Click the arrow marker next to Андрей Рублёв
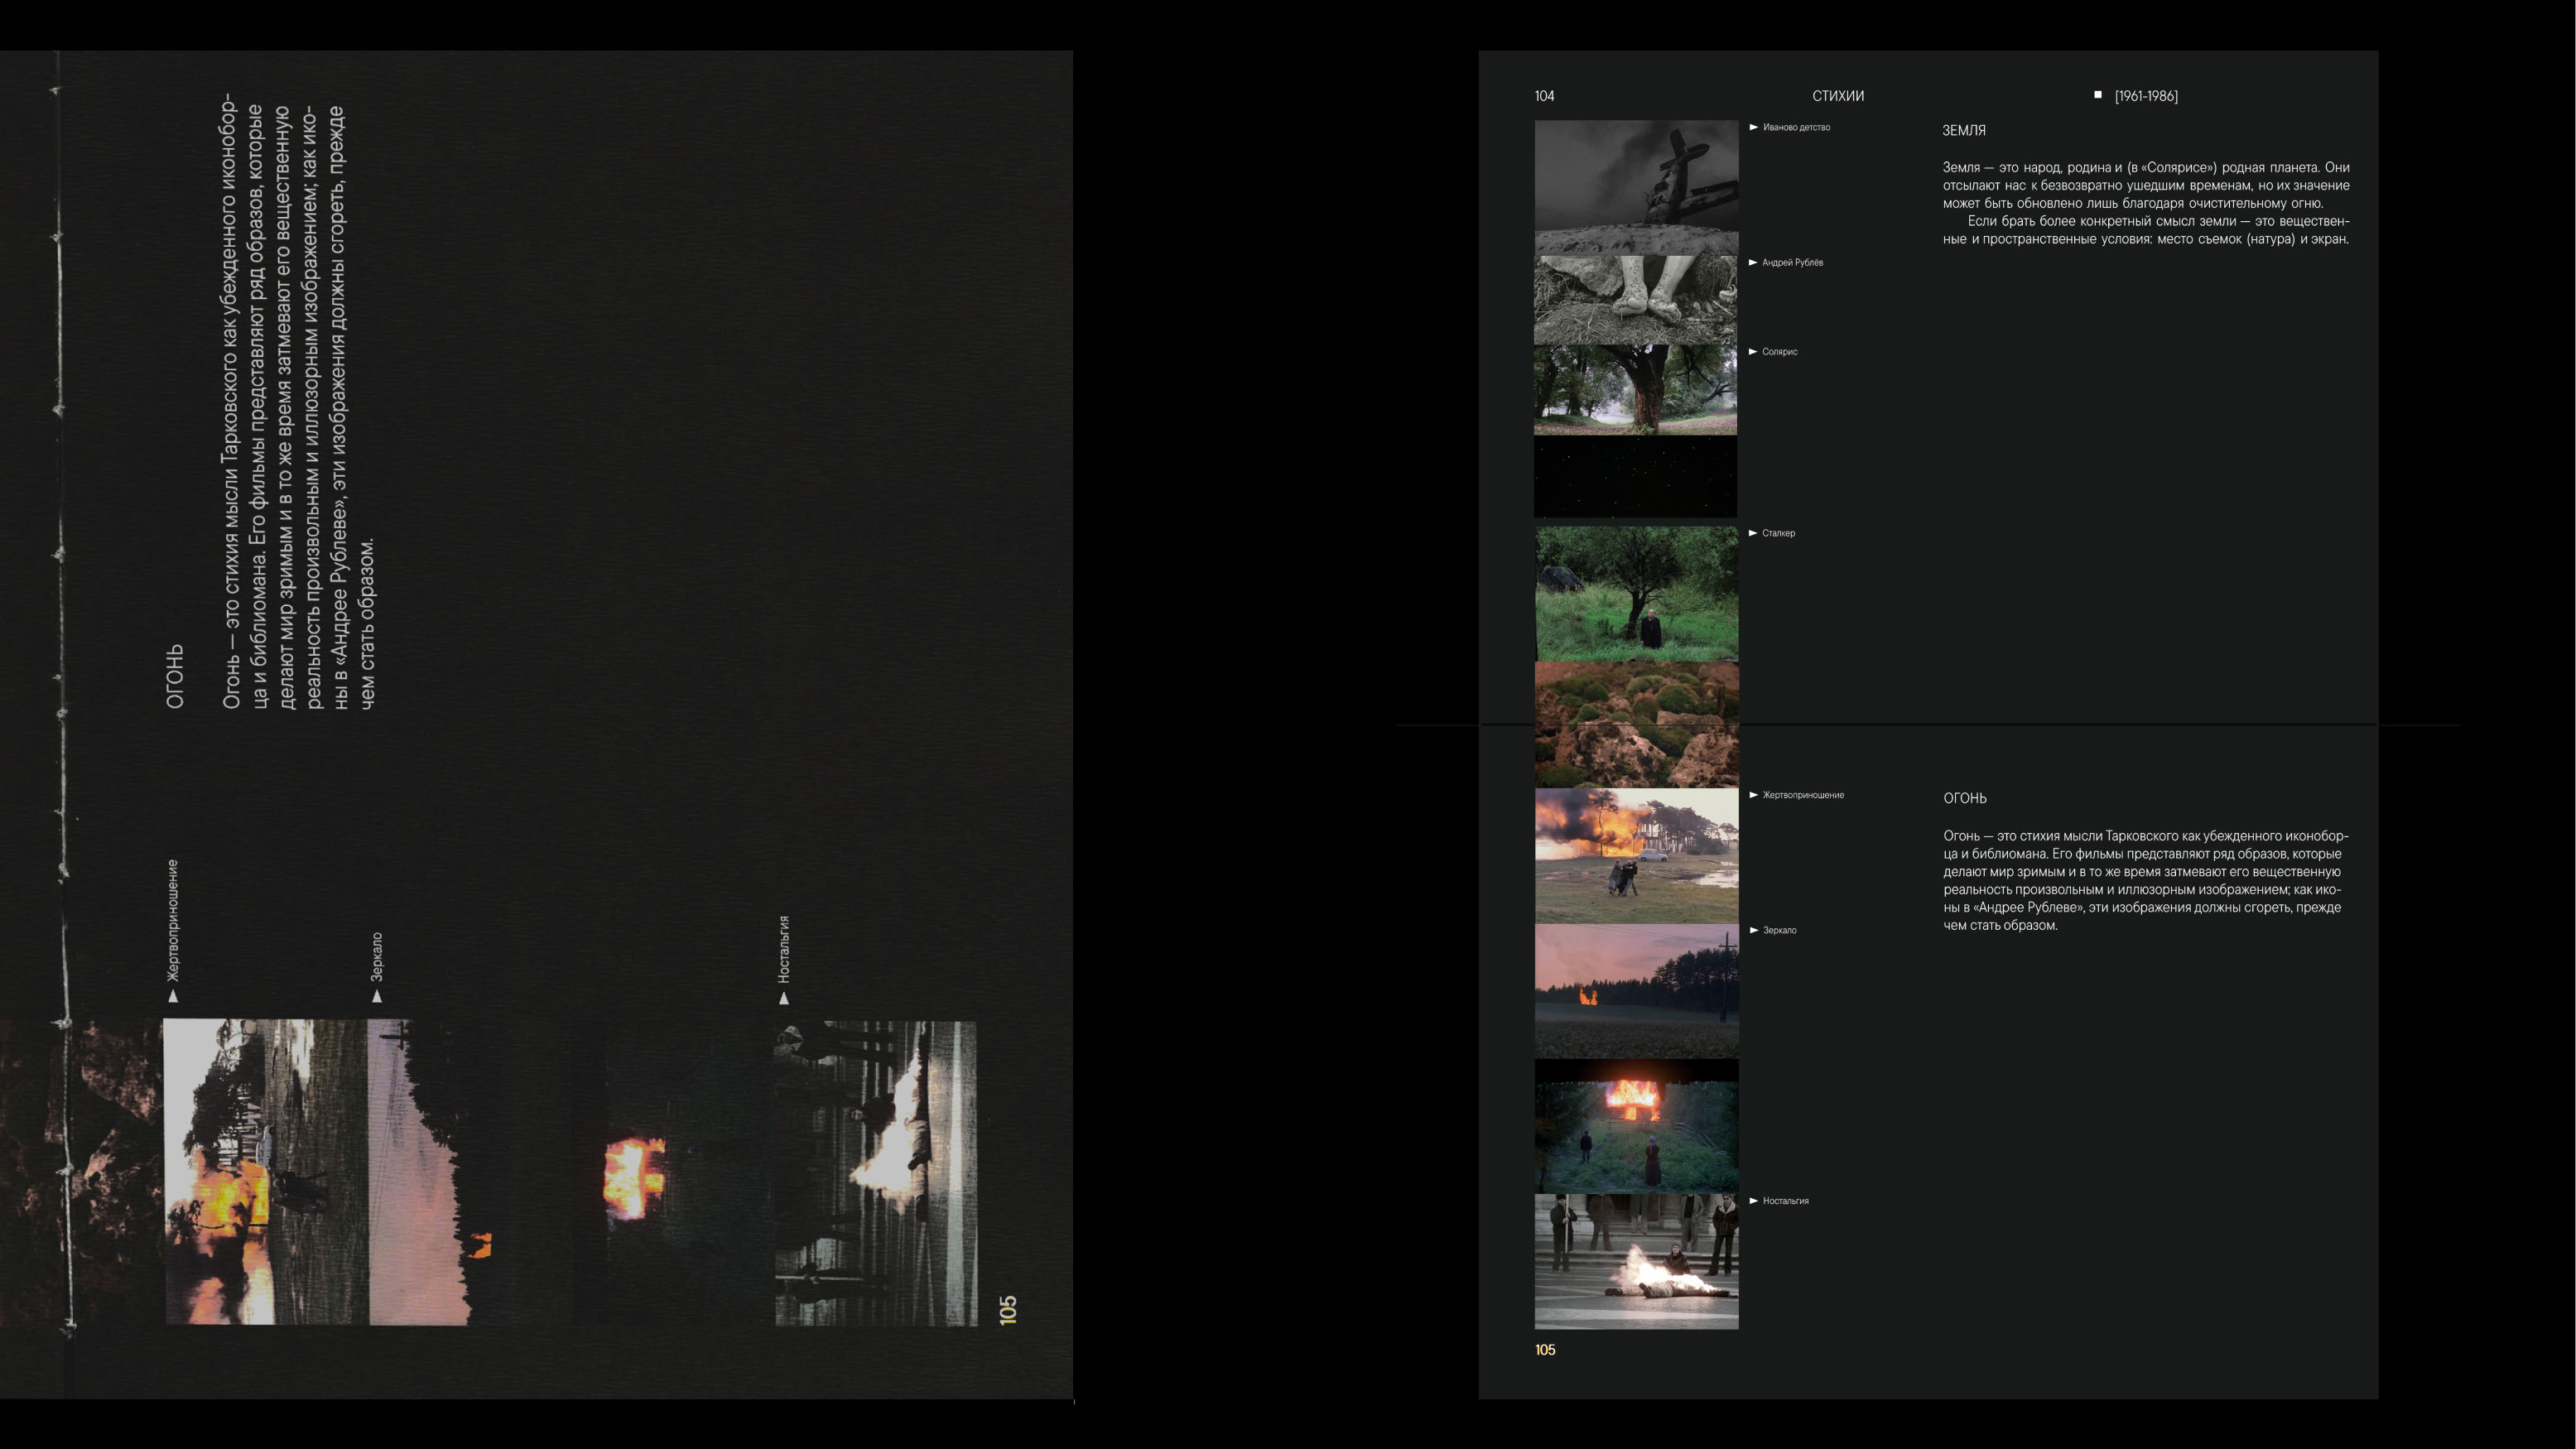Viewport: 2576px width, 1449px height. (x=1752, y=262)
